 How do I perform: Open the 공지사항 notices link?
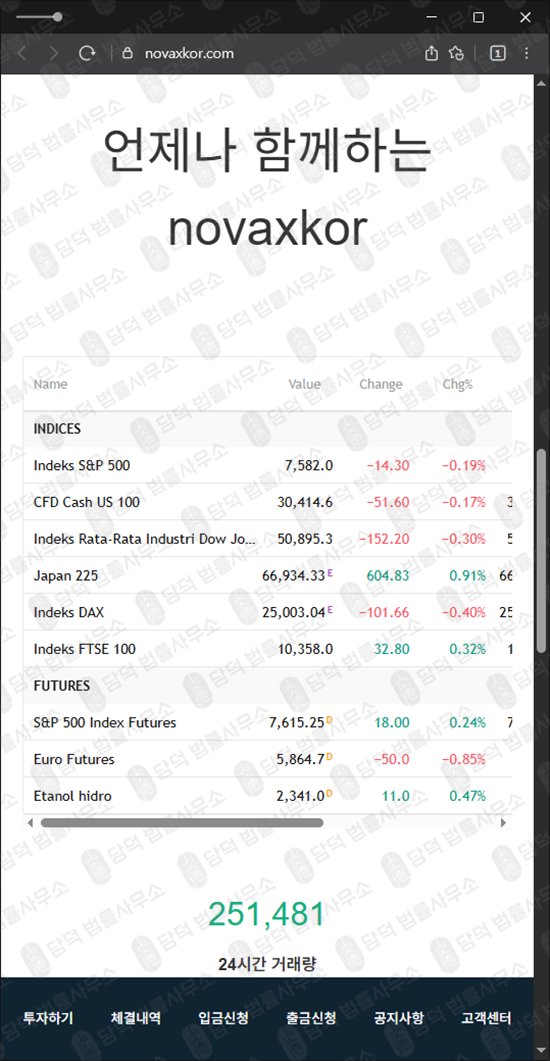[398, 1017]
